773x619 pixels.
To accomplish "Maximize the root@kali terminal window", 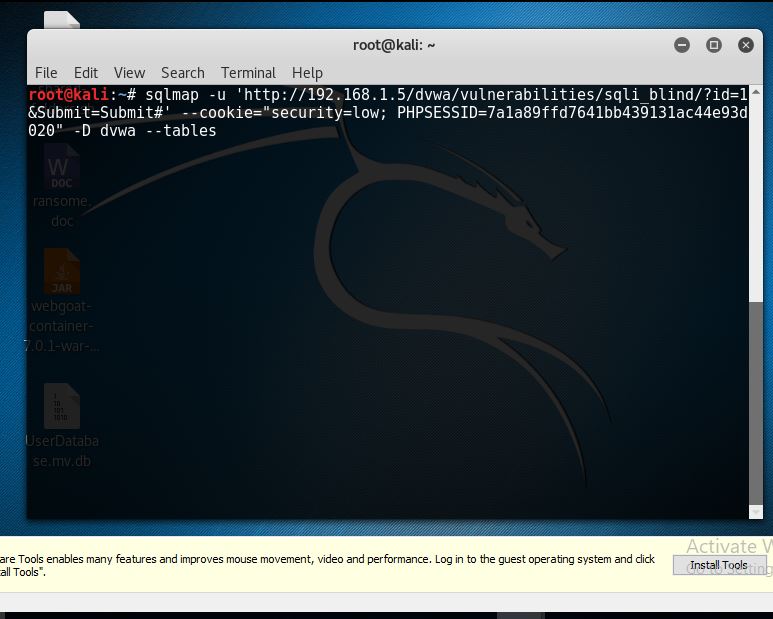I will pyautogui.click(x=713, y=45).
